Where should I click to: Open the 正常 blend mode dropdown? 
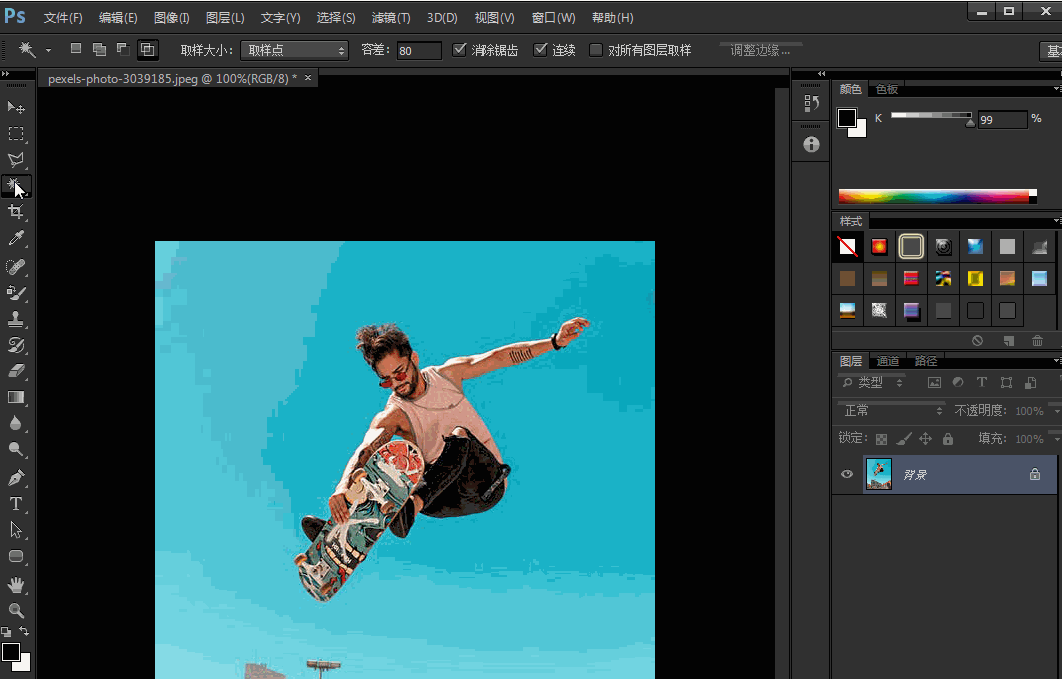coord(892,411)
